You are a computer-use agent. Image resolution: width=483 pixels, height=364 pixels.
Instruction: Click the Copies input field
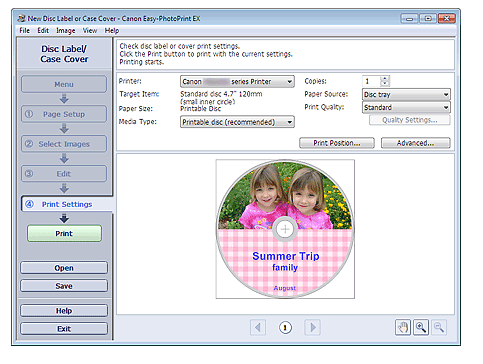371,81
